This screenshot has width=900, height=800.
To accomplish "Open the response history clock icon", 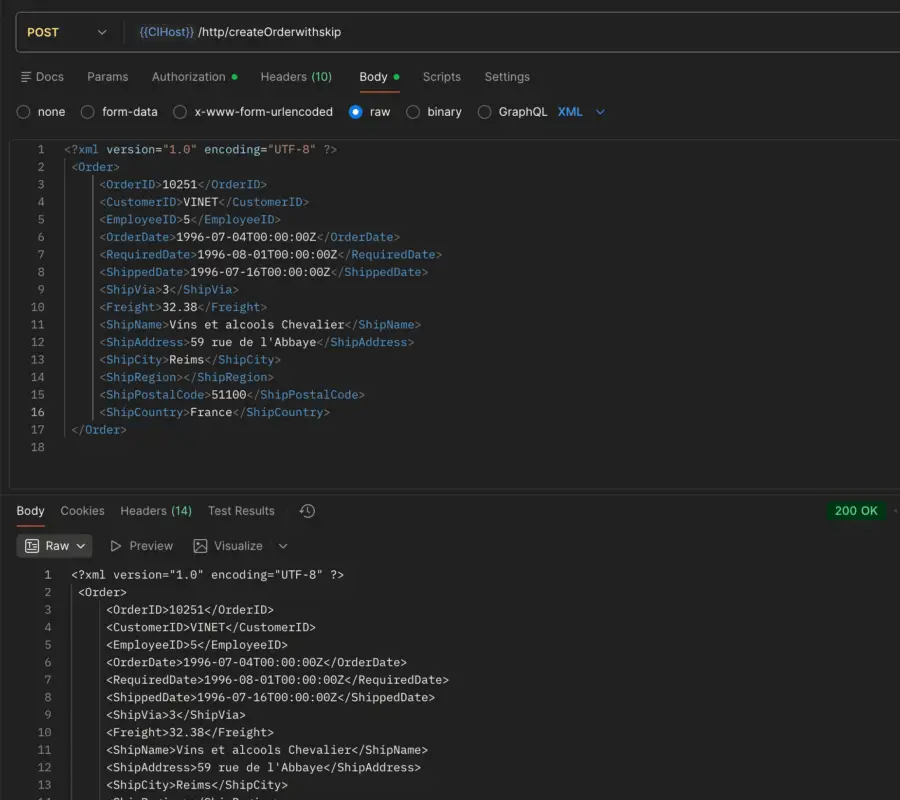I will click(307, 511).
